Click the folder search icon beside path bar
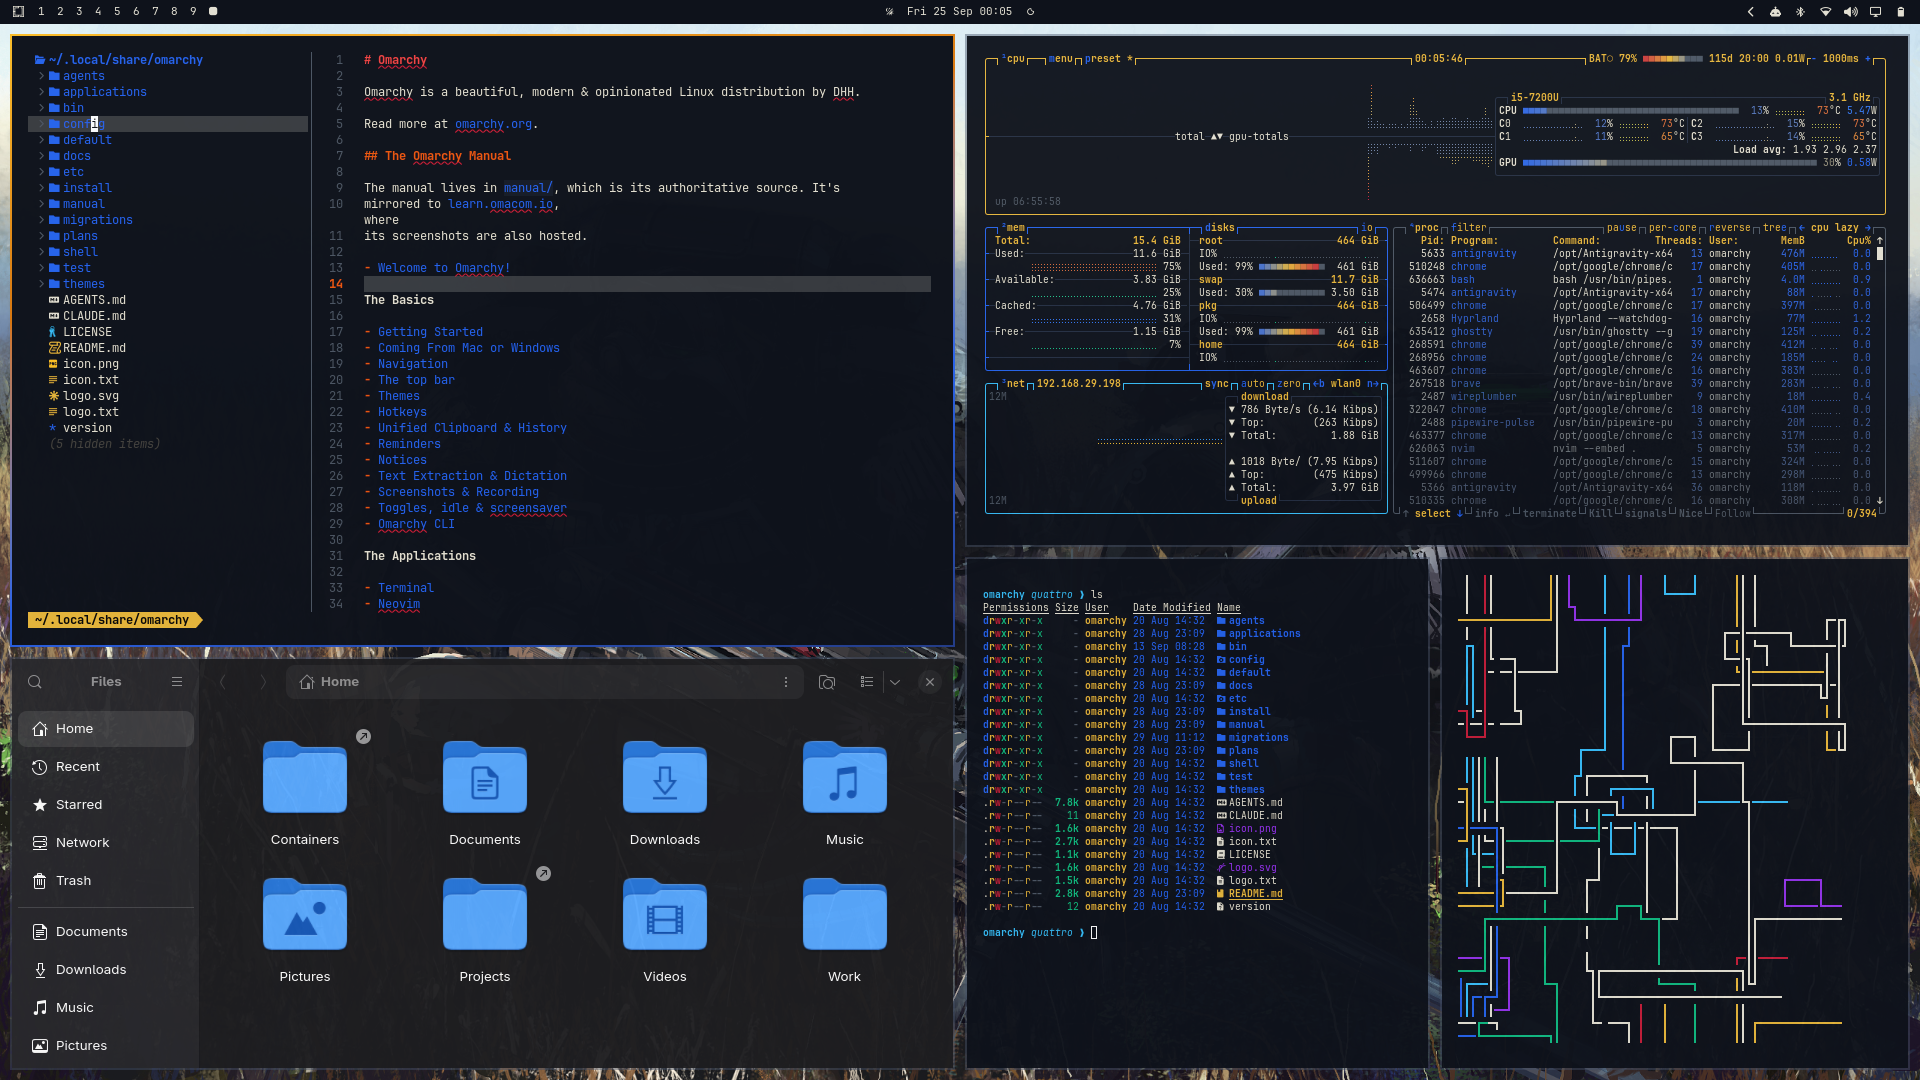 click(x=827, y=682)
